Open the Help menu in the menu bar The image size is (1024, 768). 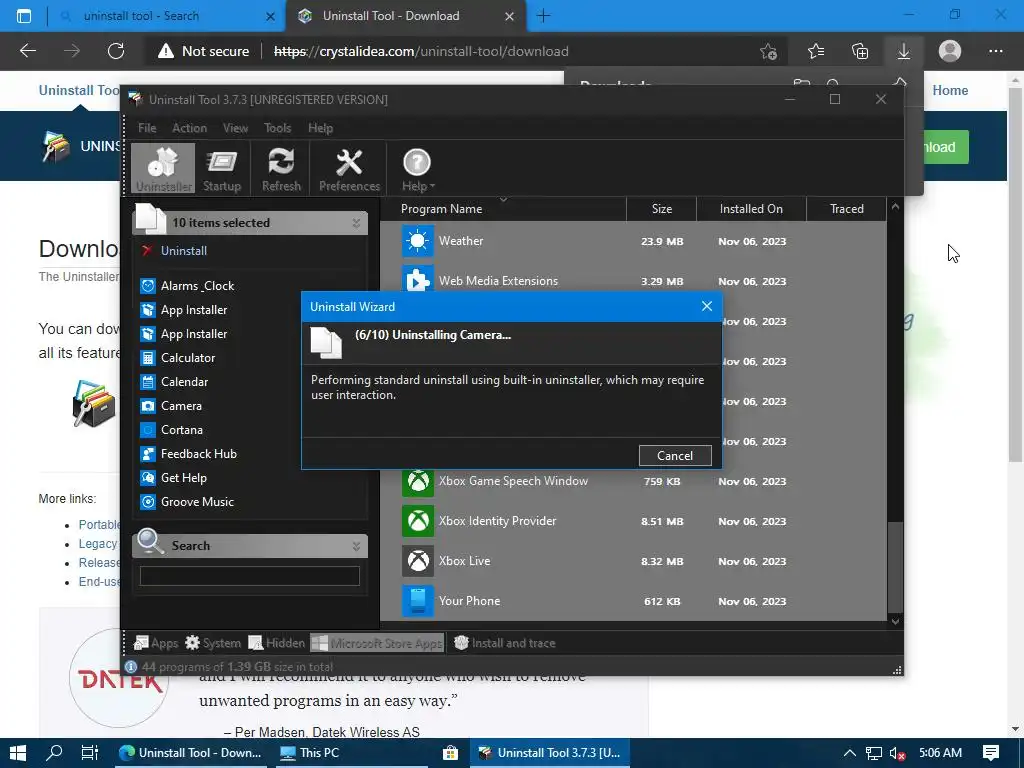[x=320, y=128]
